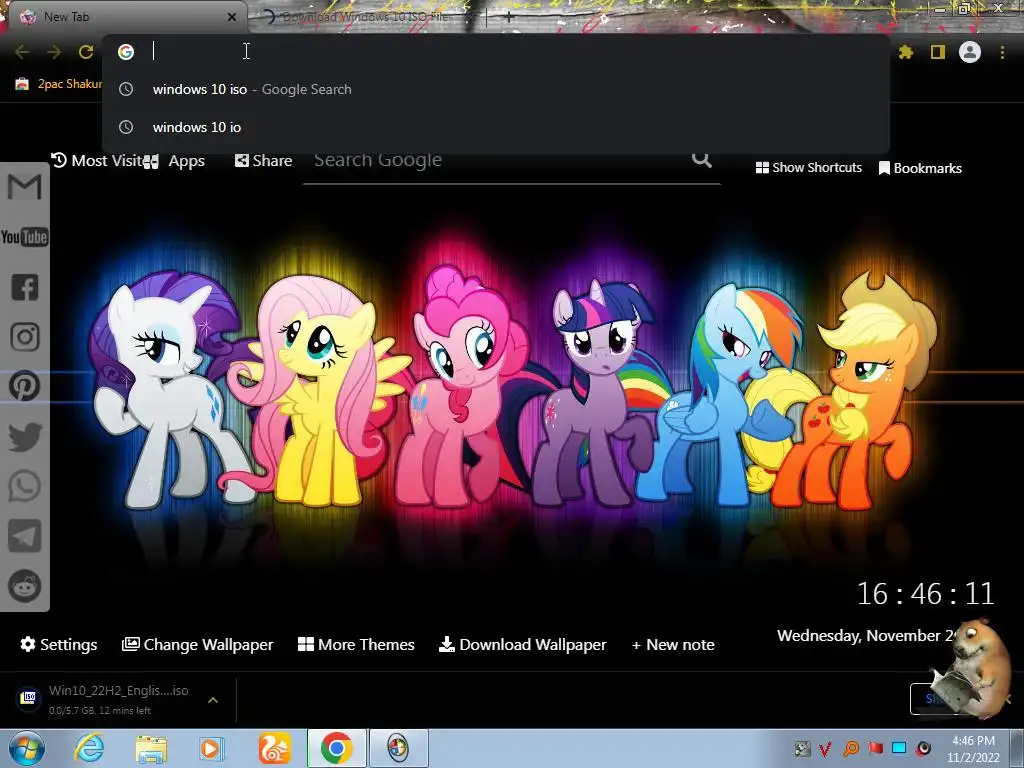Screen dimensions: 1024x768
Task: Click Download Wallpaper
Action: pyautogui.click(x=522, y=645)
